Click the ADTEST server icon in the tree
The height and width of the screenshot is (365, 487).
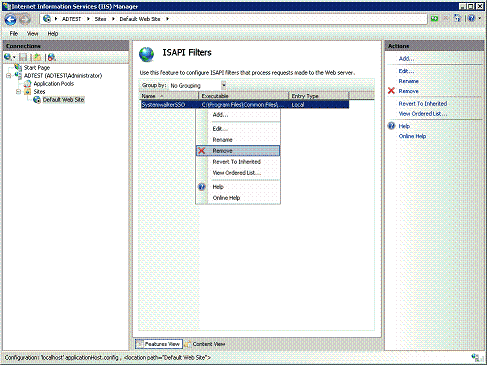coord(18,76)
